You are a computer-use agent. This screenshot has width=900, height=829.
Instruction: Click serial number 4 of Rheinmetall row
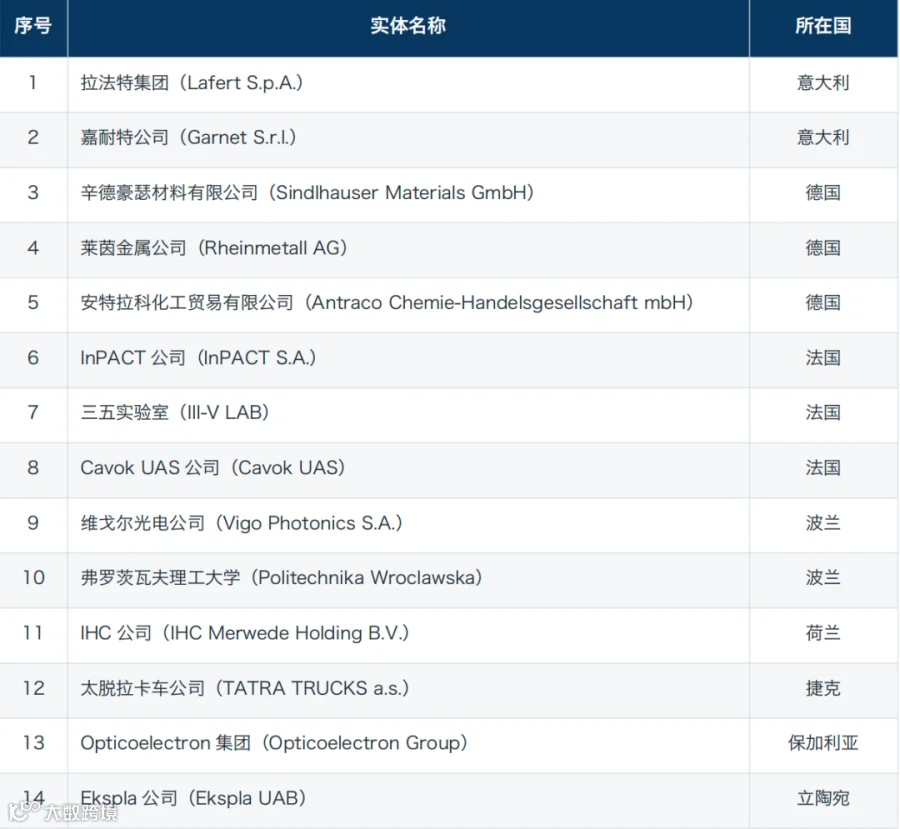[33, 248]
